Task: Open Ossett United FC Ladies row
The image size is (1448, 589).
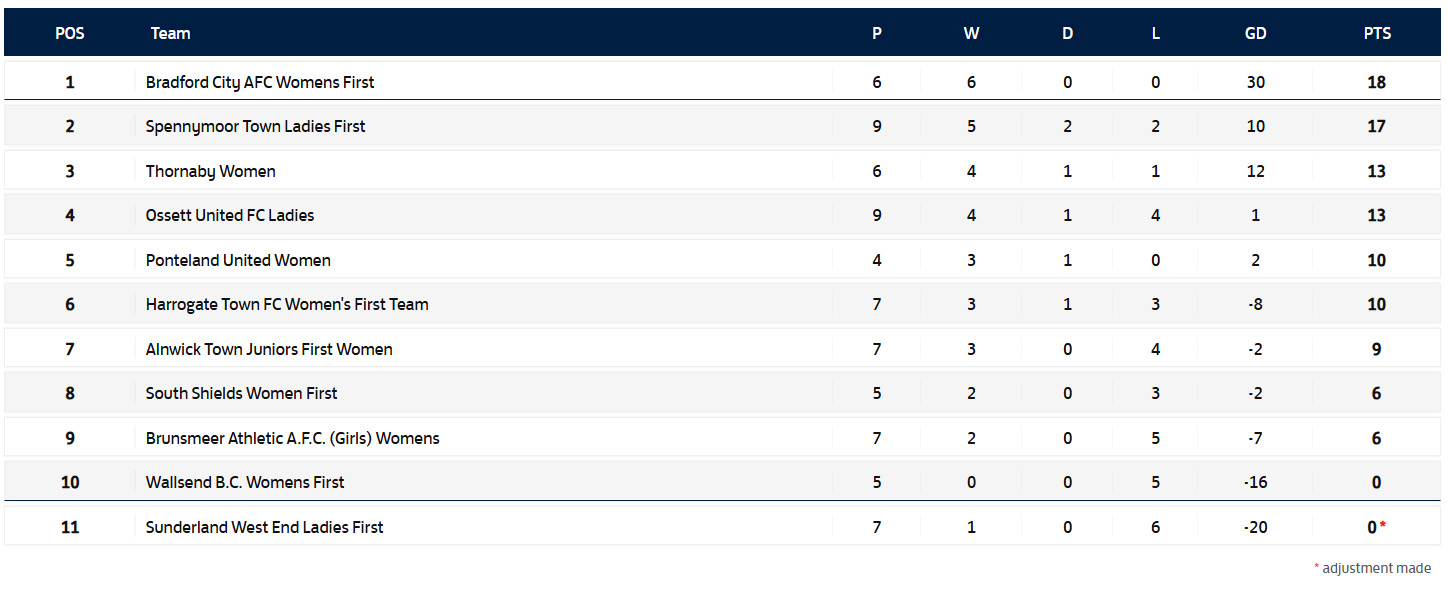Action: [x=230, y=215]
